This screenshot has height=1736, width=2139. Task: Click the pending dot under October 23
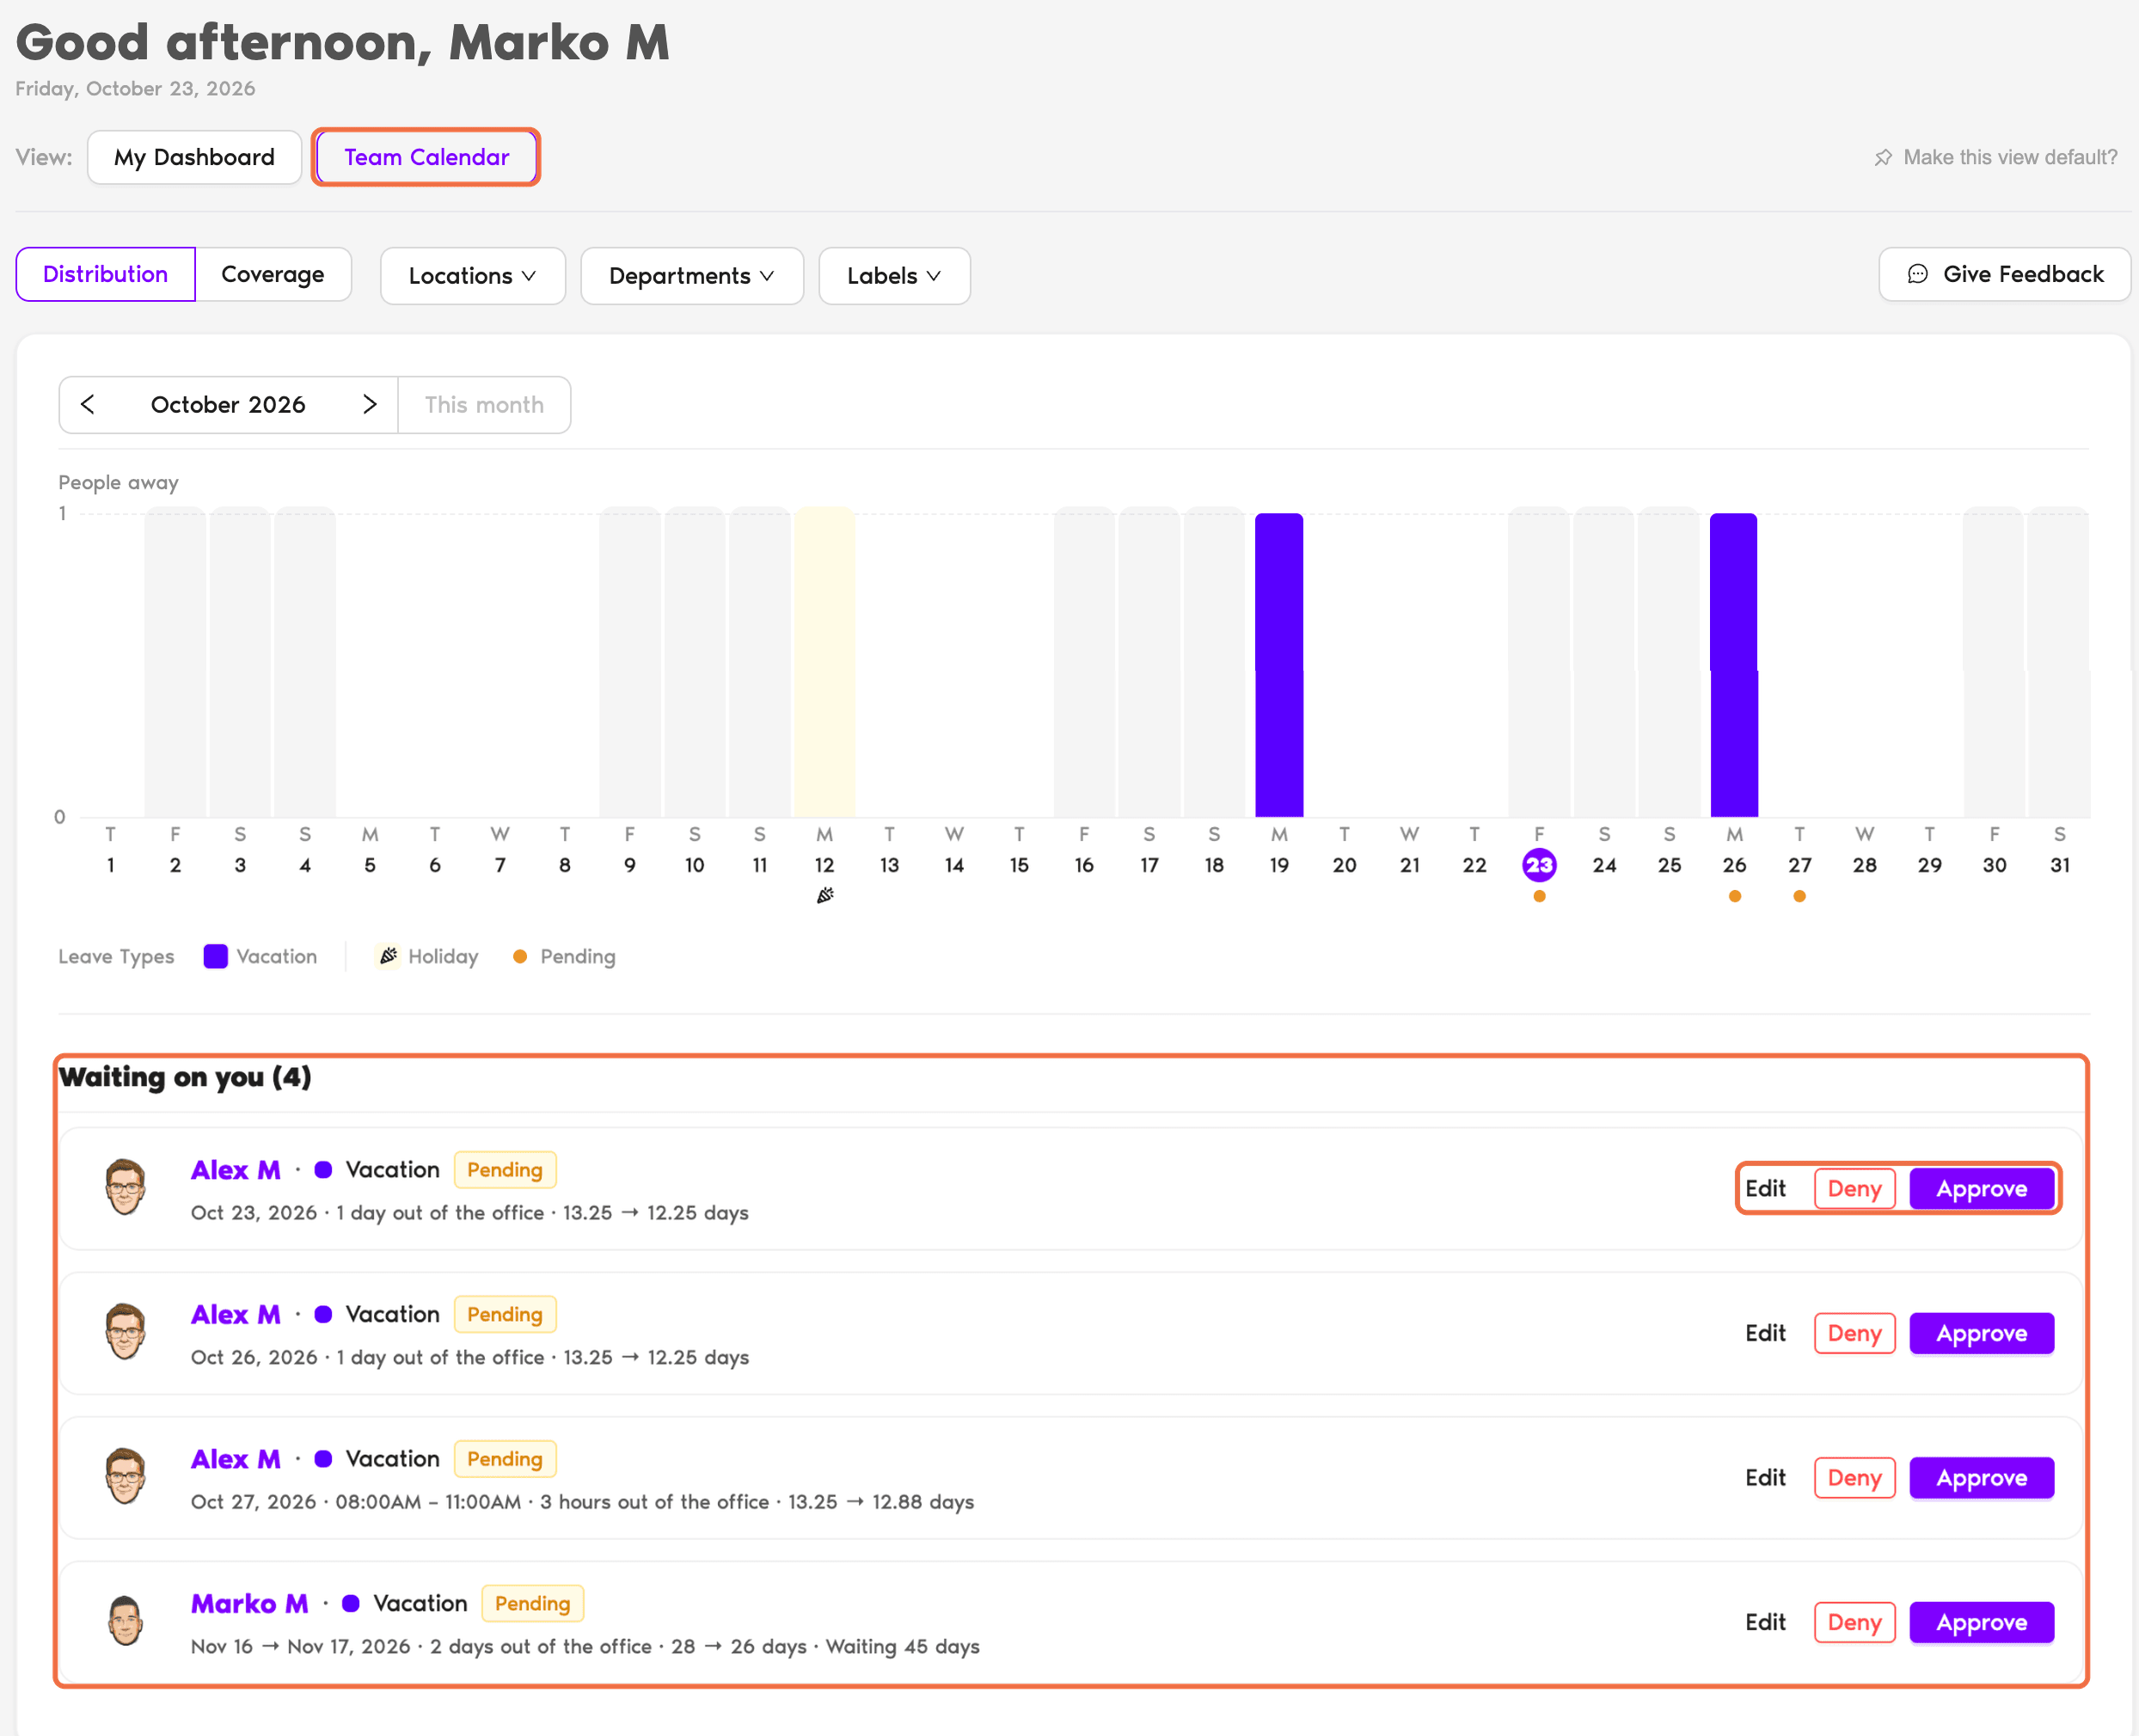[1539, 896]
